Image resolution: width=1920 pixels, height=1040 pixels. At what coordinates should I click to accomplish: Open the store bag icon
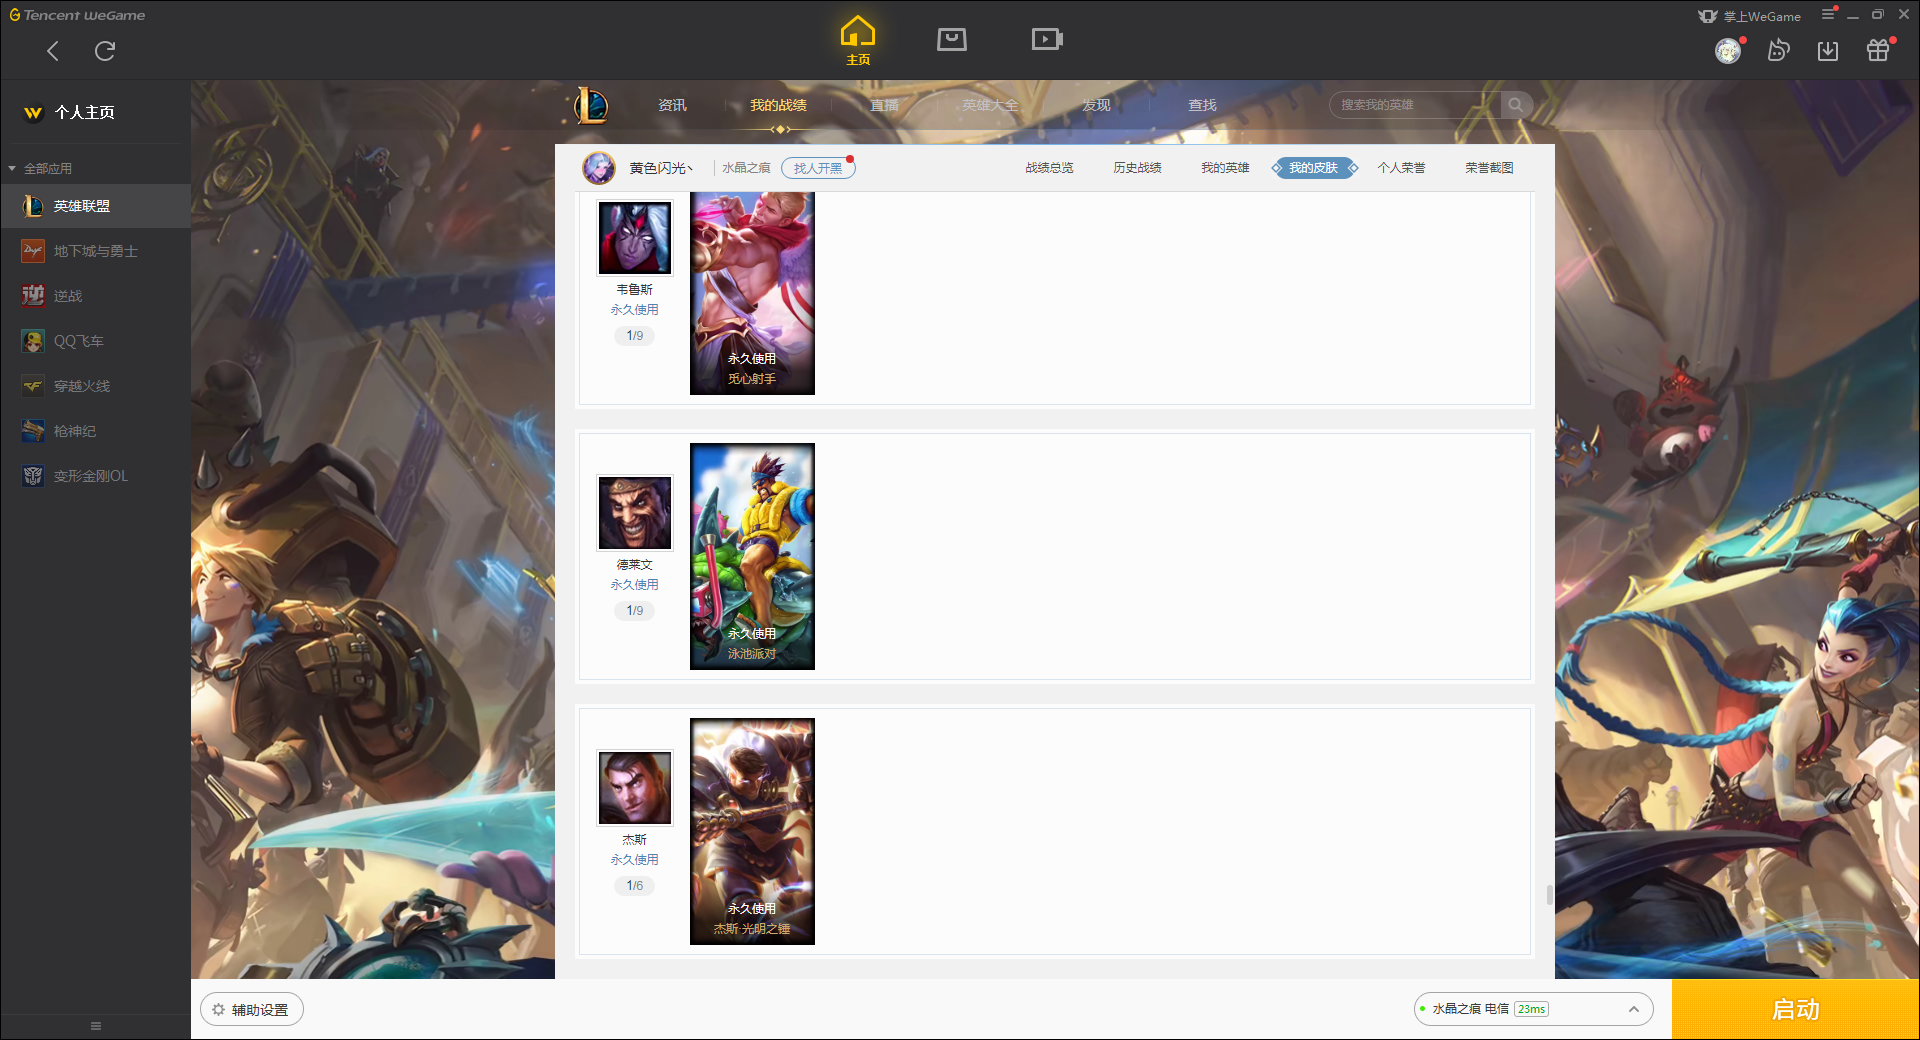click(952, 39)
